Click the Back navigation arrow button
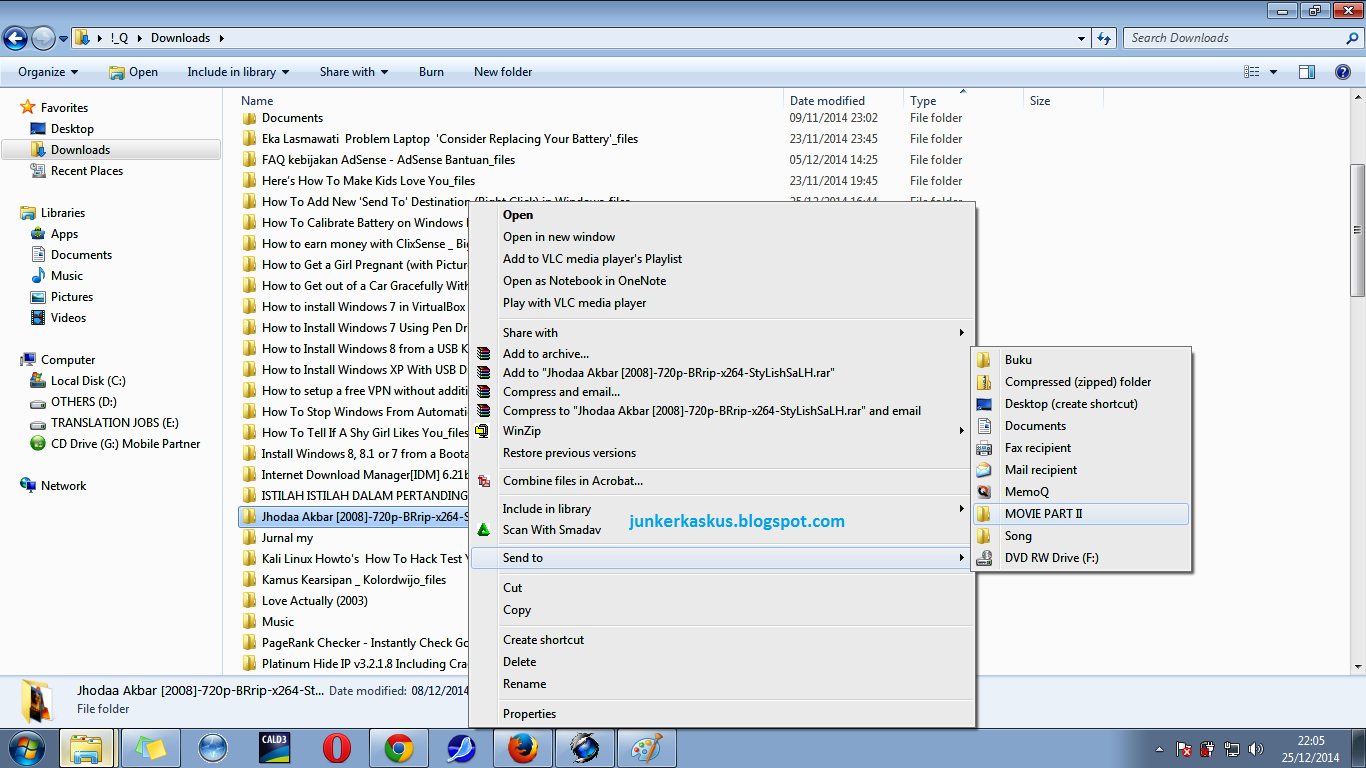Screen dimensions: 1366x768 tap(15, 38)
